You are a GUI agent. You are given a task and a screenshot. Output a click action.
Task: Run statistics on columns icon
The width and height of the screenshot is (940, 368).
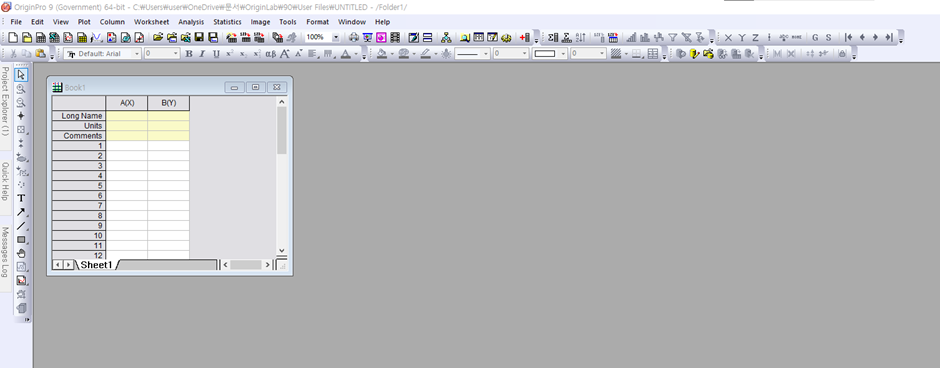[x=553, y=37]
